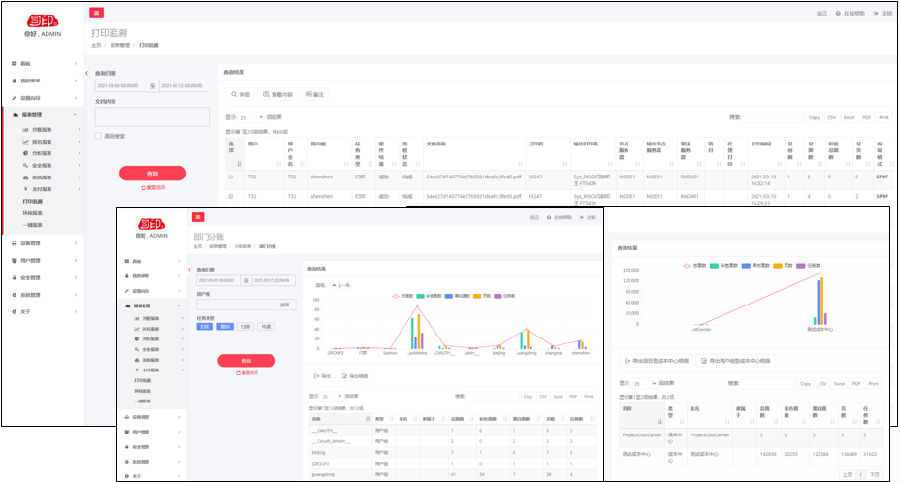Click the 导出 export icon in 部门分账 window

click(316, 376)
